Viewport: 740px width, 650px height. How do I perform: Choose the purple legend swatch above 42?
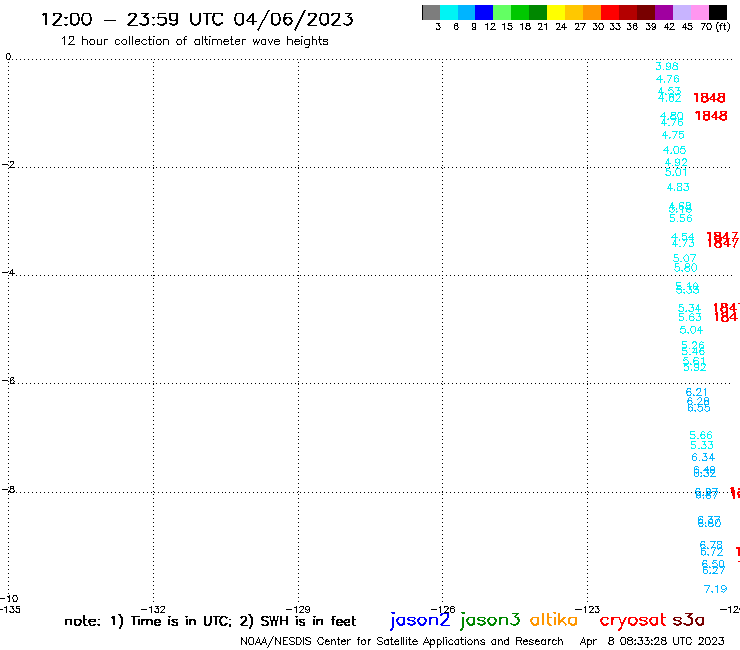click(x=664, y=12)
